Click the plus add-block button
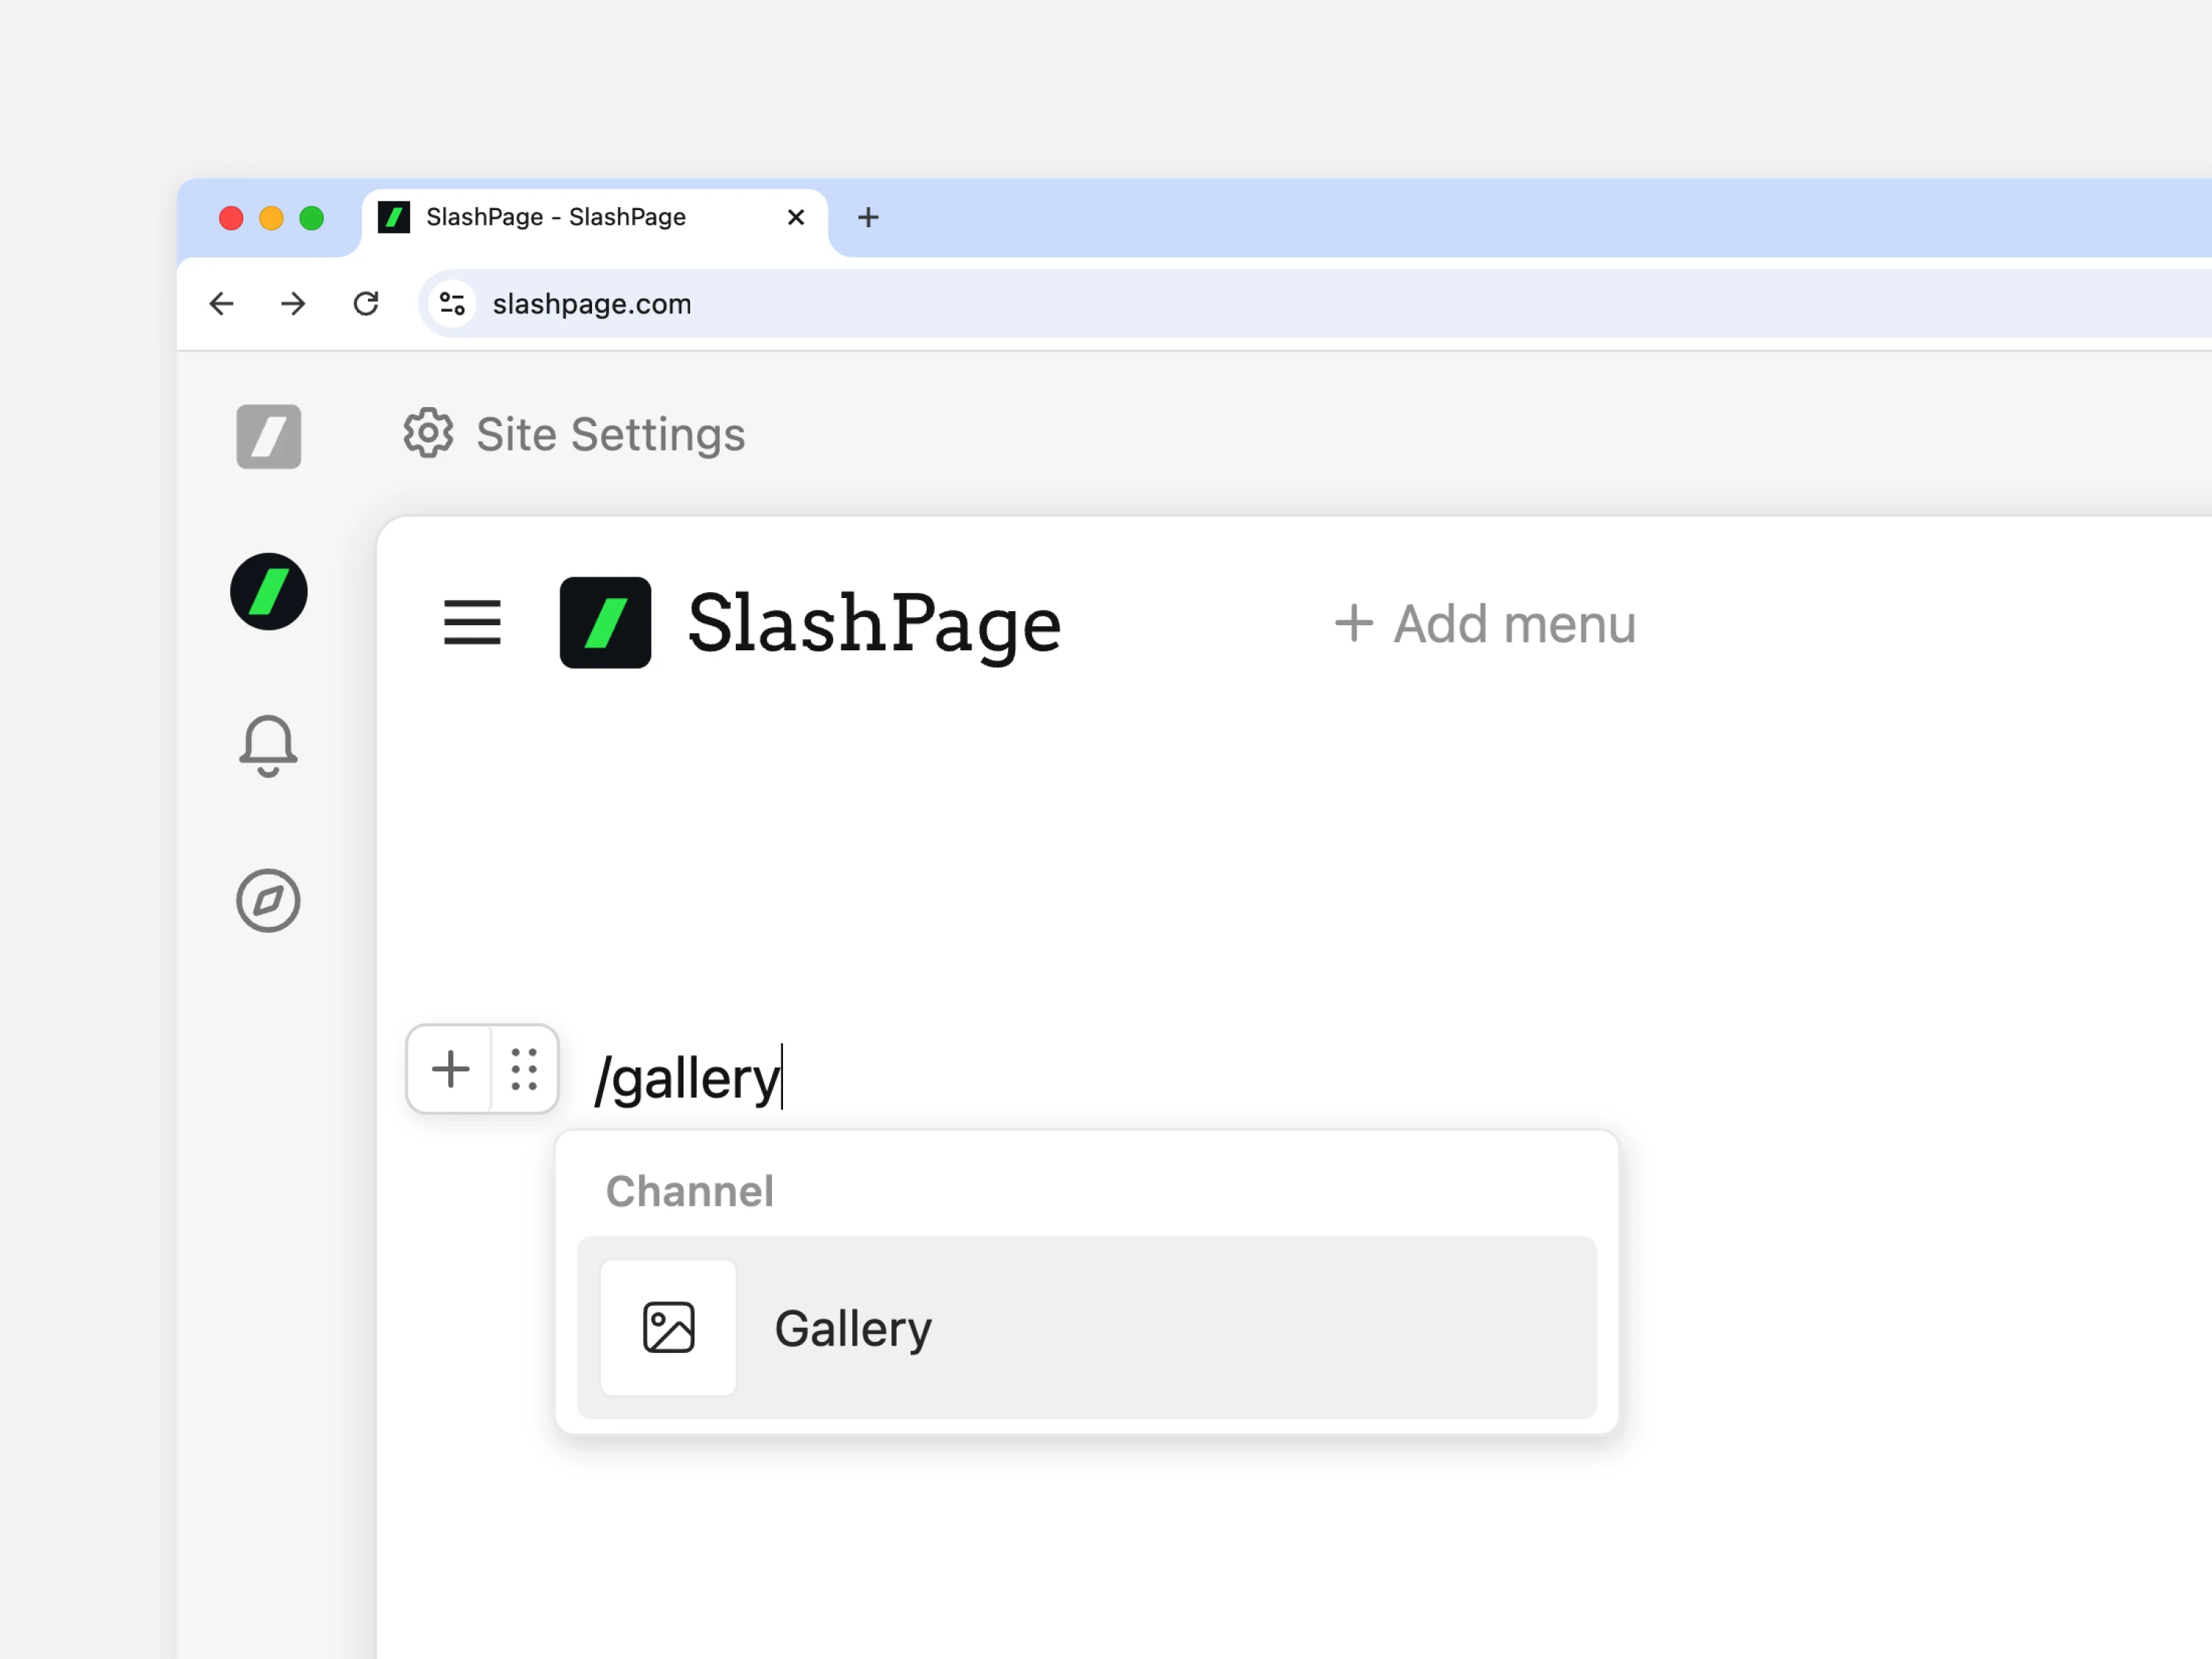This screenshot has width=2212, height=1659. click(450, 1068)
